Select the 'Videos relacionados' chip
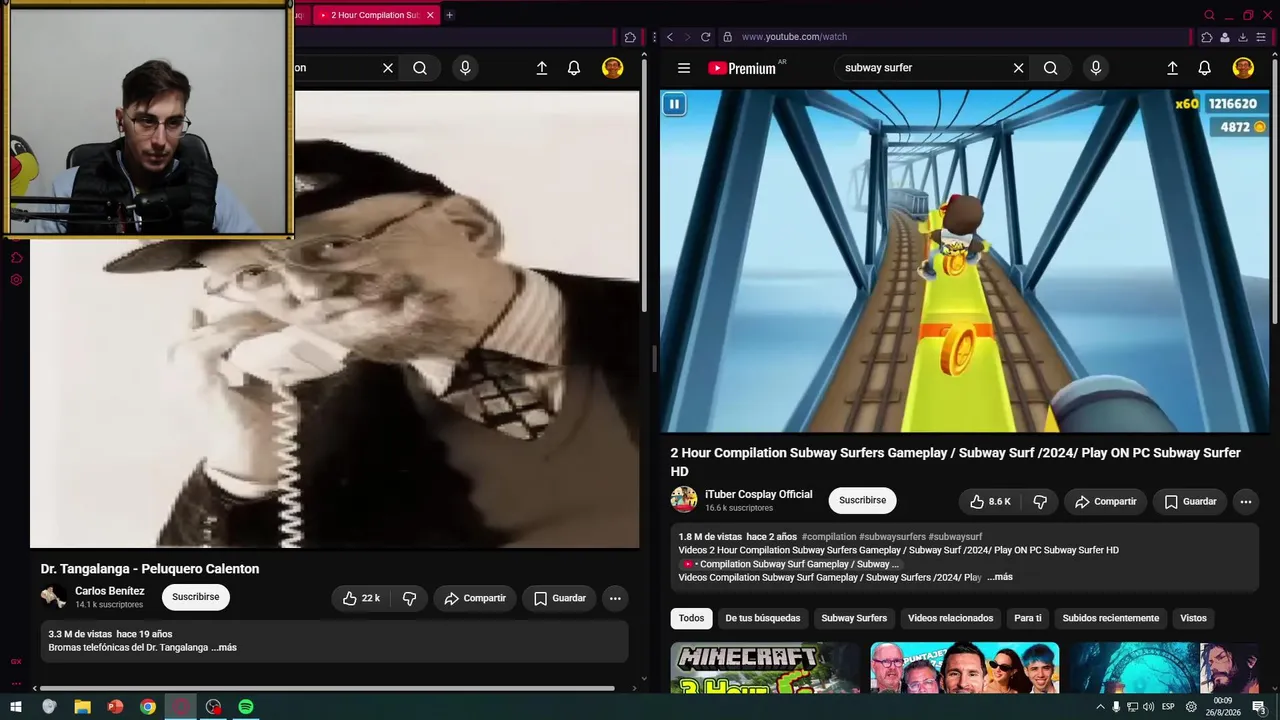Viewport: 1280px width, 720px height. pos(950,618)
